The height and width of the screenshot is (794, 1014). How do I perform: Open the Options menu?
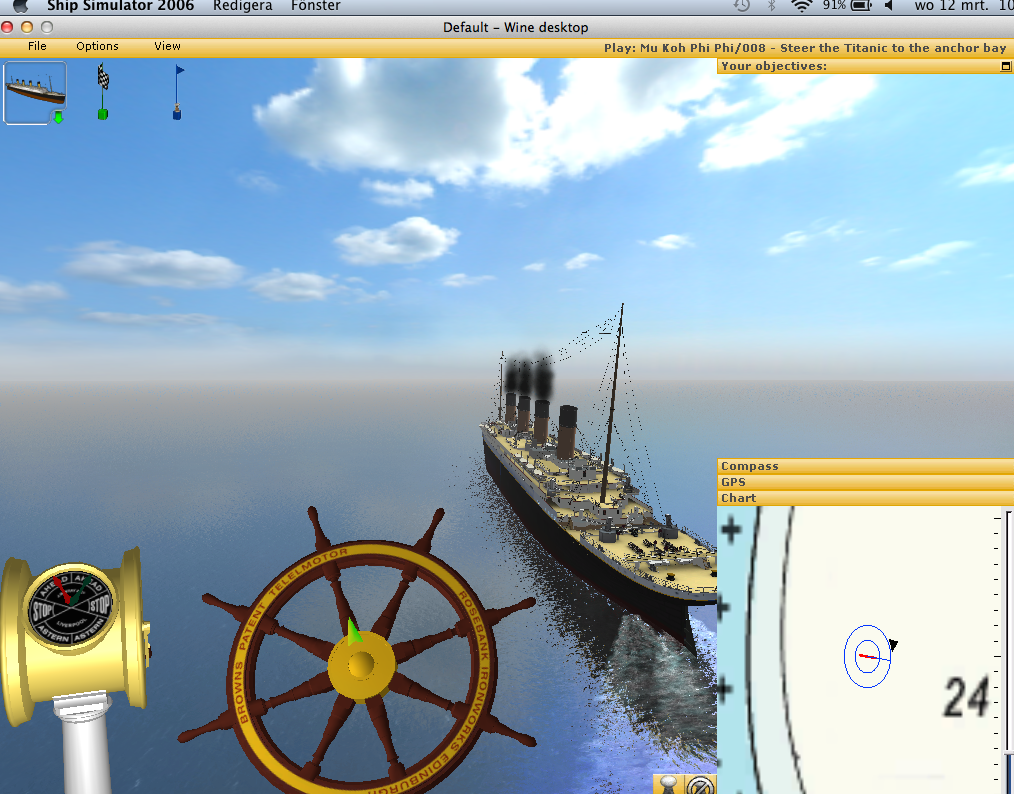coord(97,46)
